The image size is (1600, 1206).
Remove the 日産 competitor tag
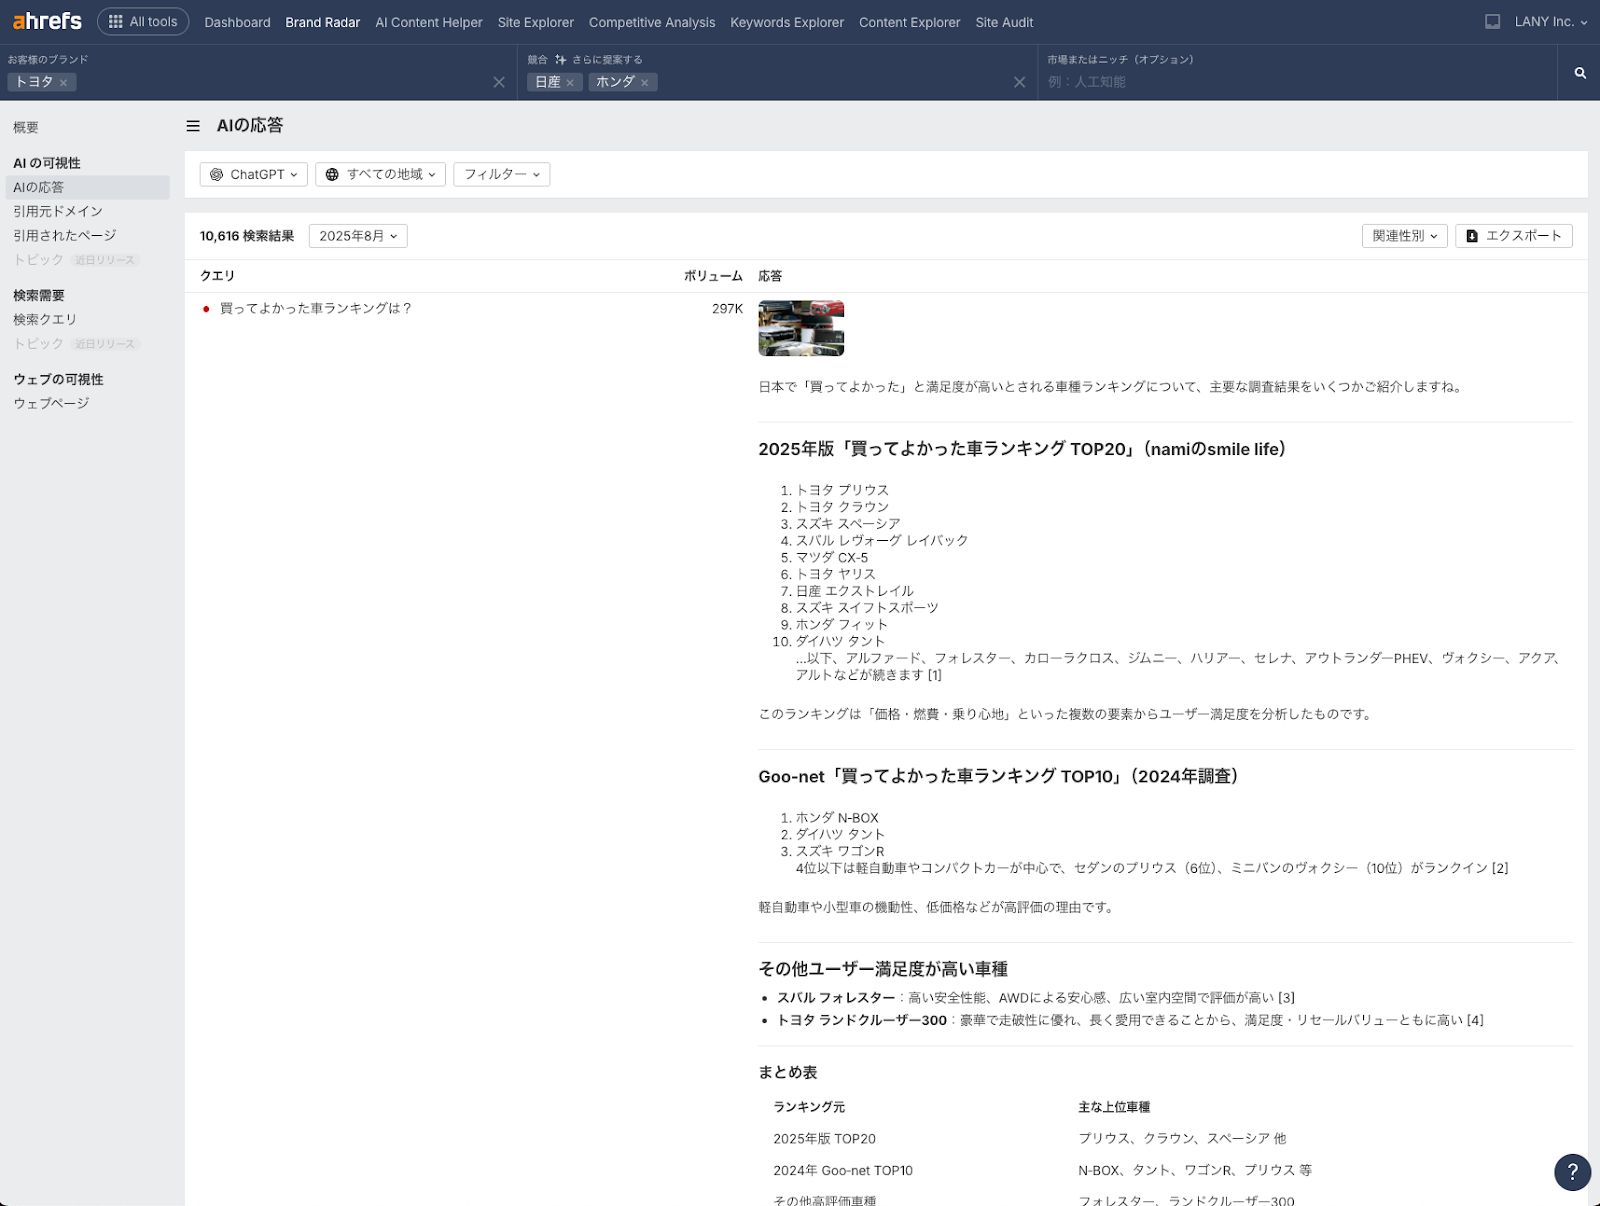570,83
